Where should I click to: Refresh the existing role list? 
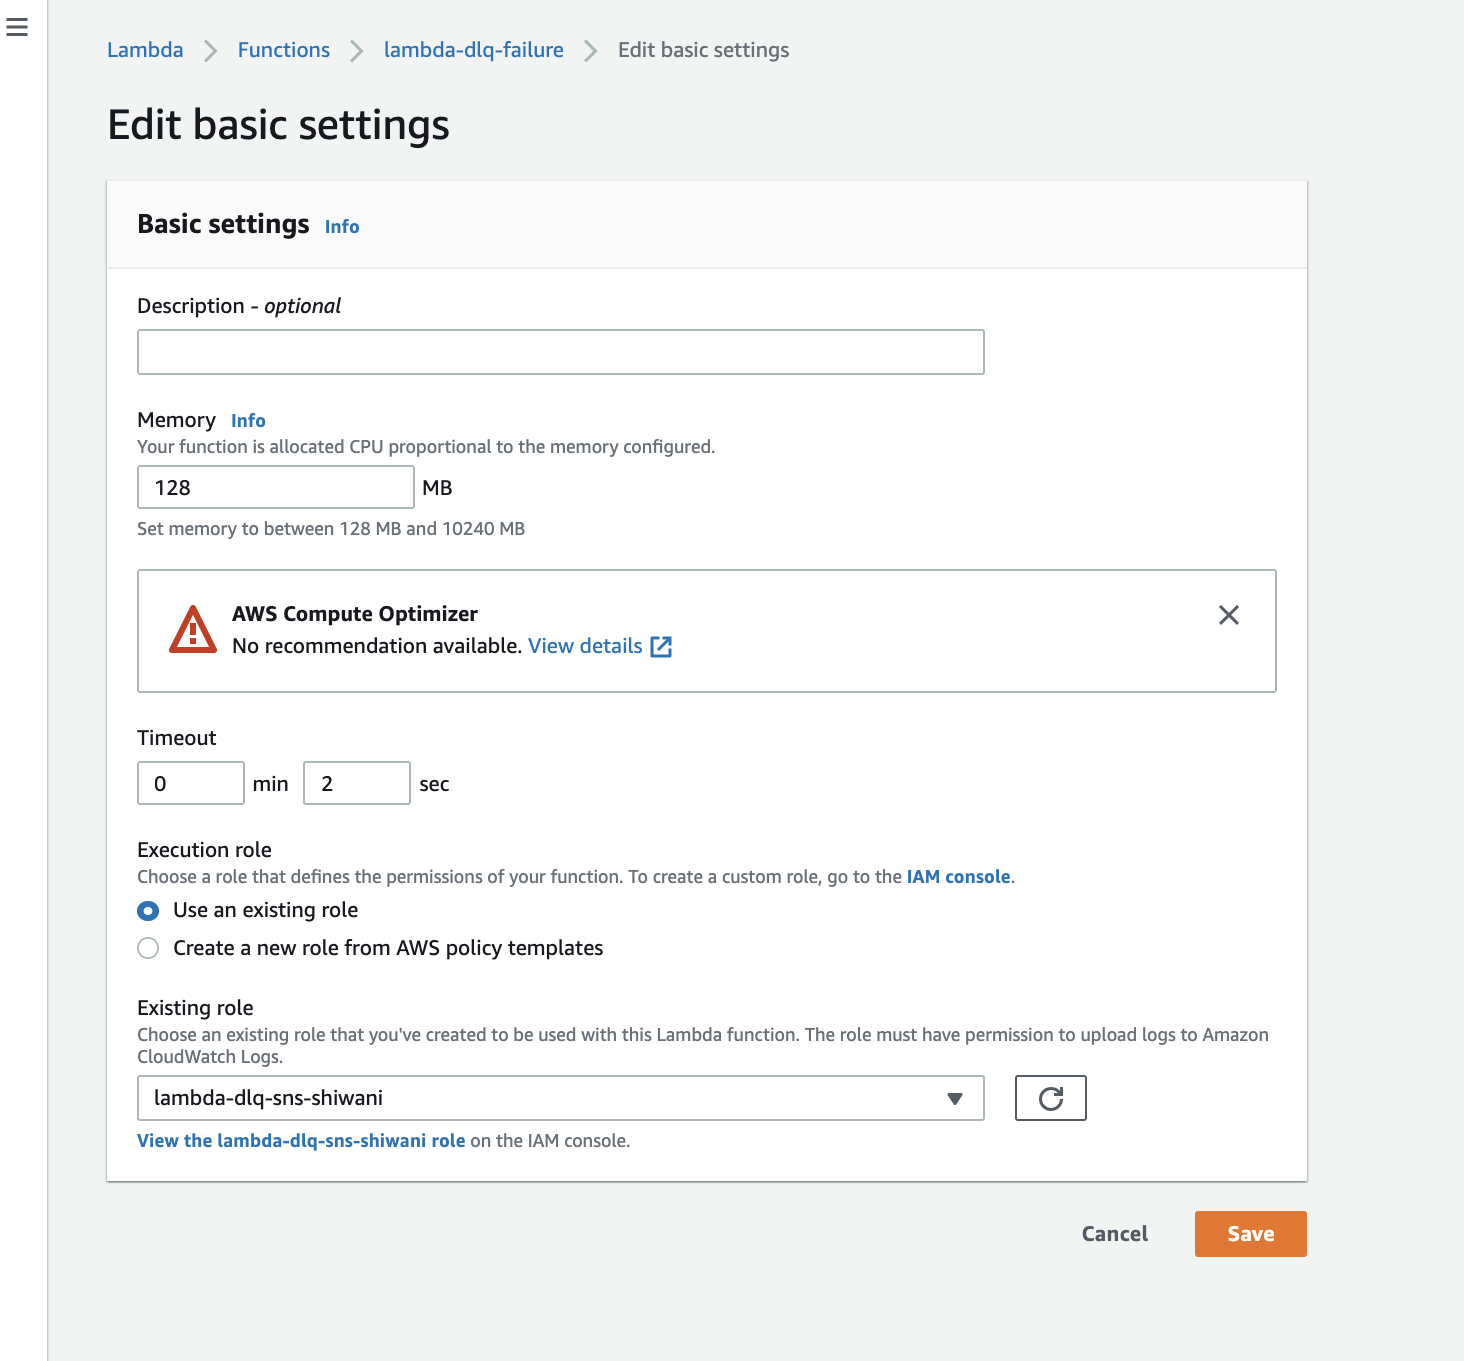point(1050,1098)
